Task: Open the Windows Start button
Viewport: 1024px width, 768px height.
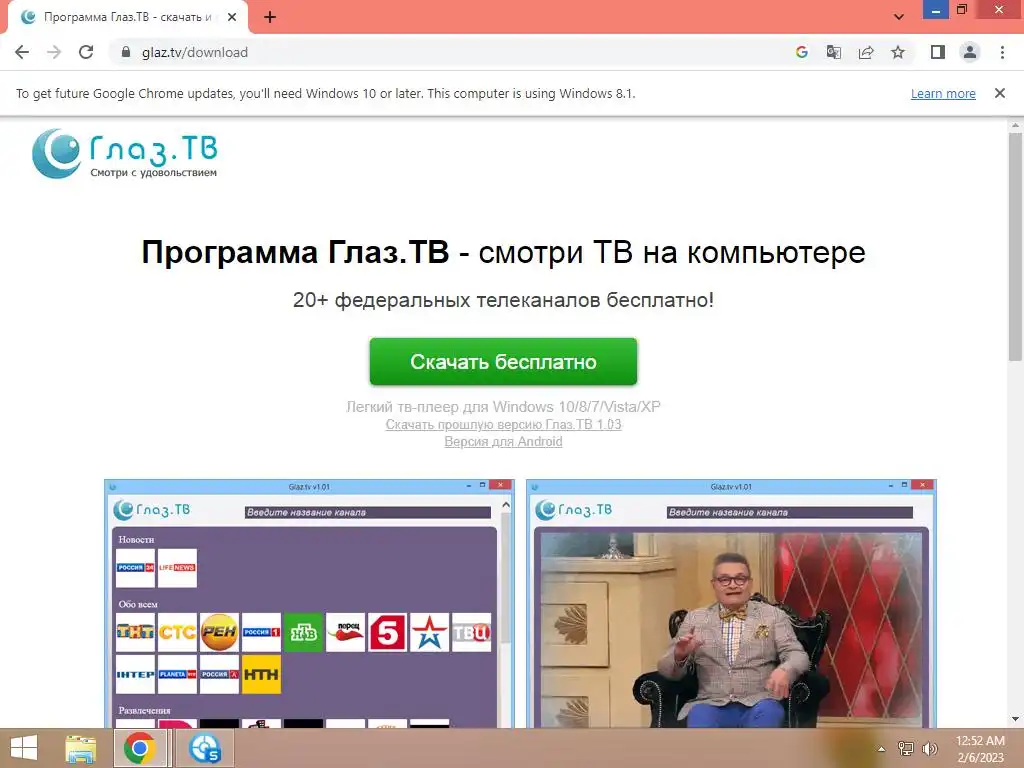Action: pos(24,748)
